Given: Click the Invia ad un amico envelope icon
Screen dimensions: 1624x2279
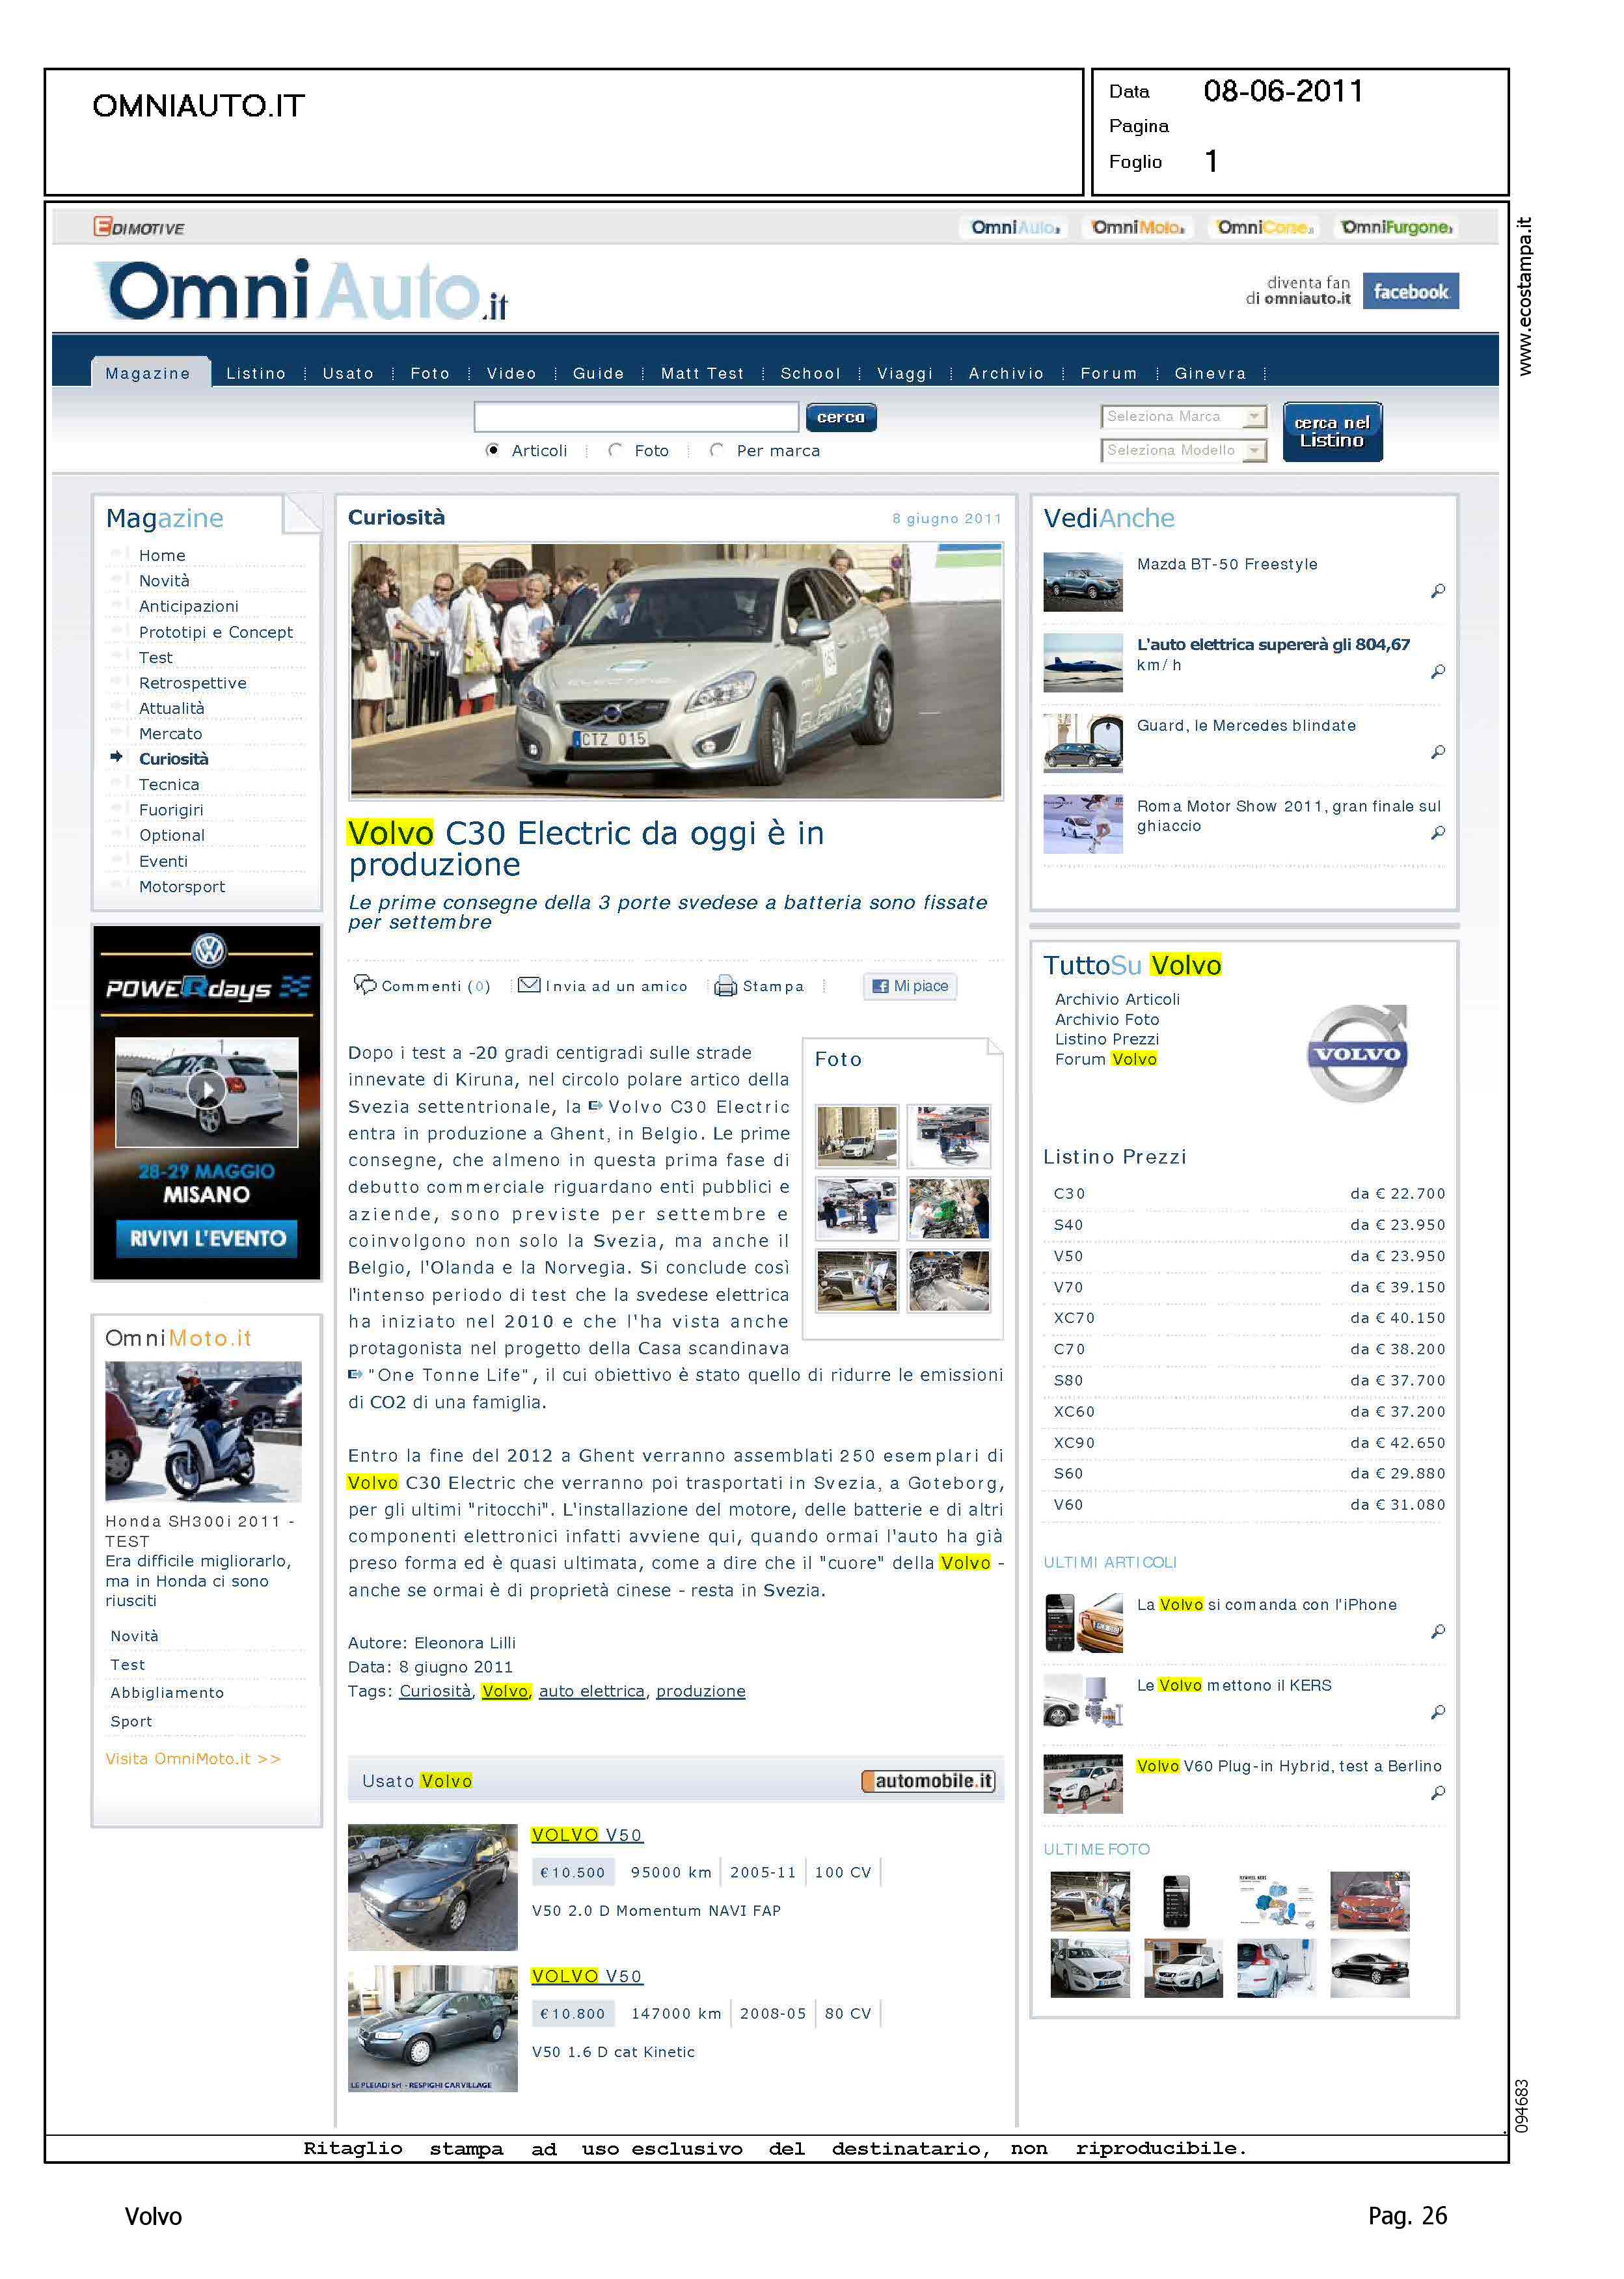Looking at the screenshot, I should (x=529, y=985).
